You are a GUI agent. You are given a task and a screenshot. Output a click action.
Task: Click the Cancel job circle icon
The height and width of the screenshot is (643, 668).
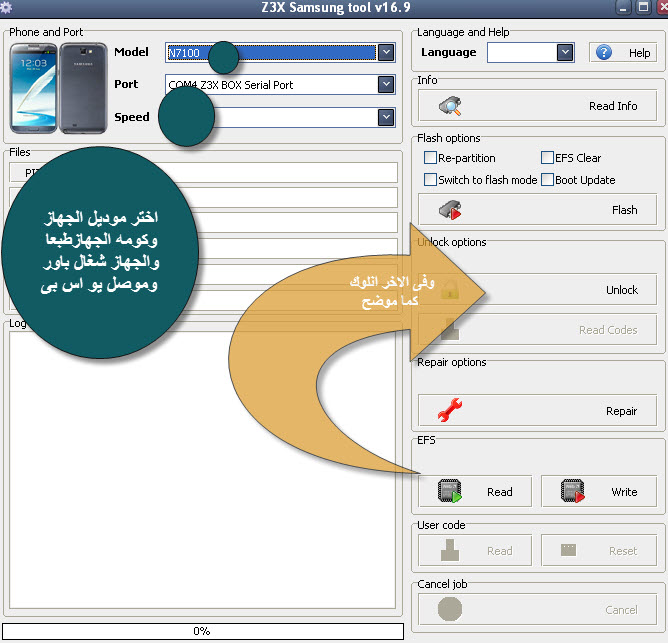point(450,609)
